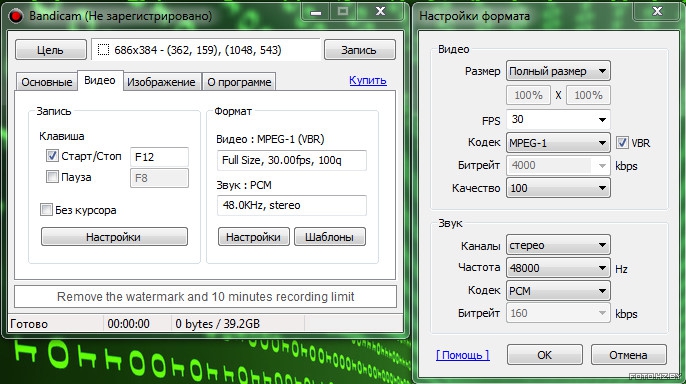The image size is (686, 384).
Task: Click the Звук : PCM label
Action: pos(244,185)
